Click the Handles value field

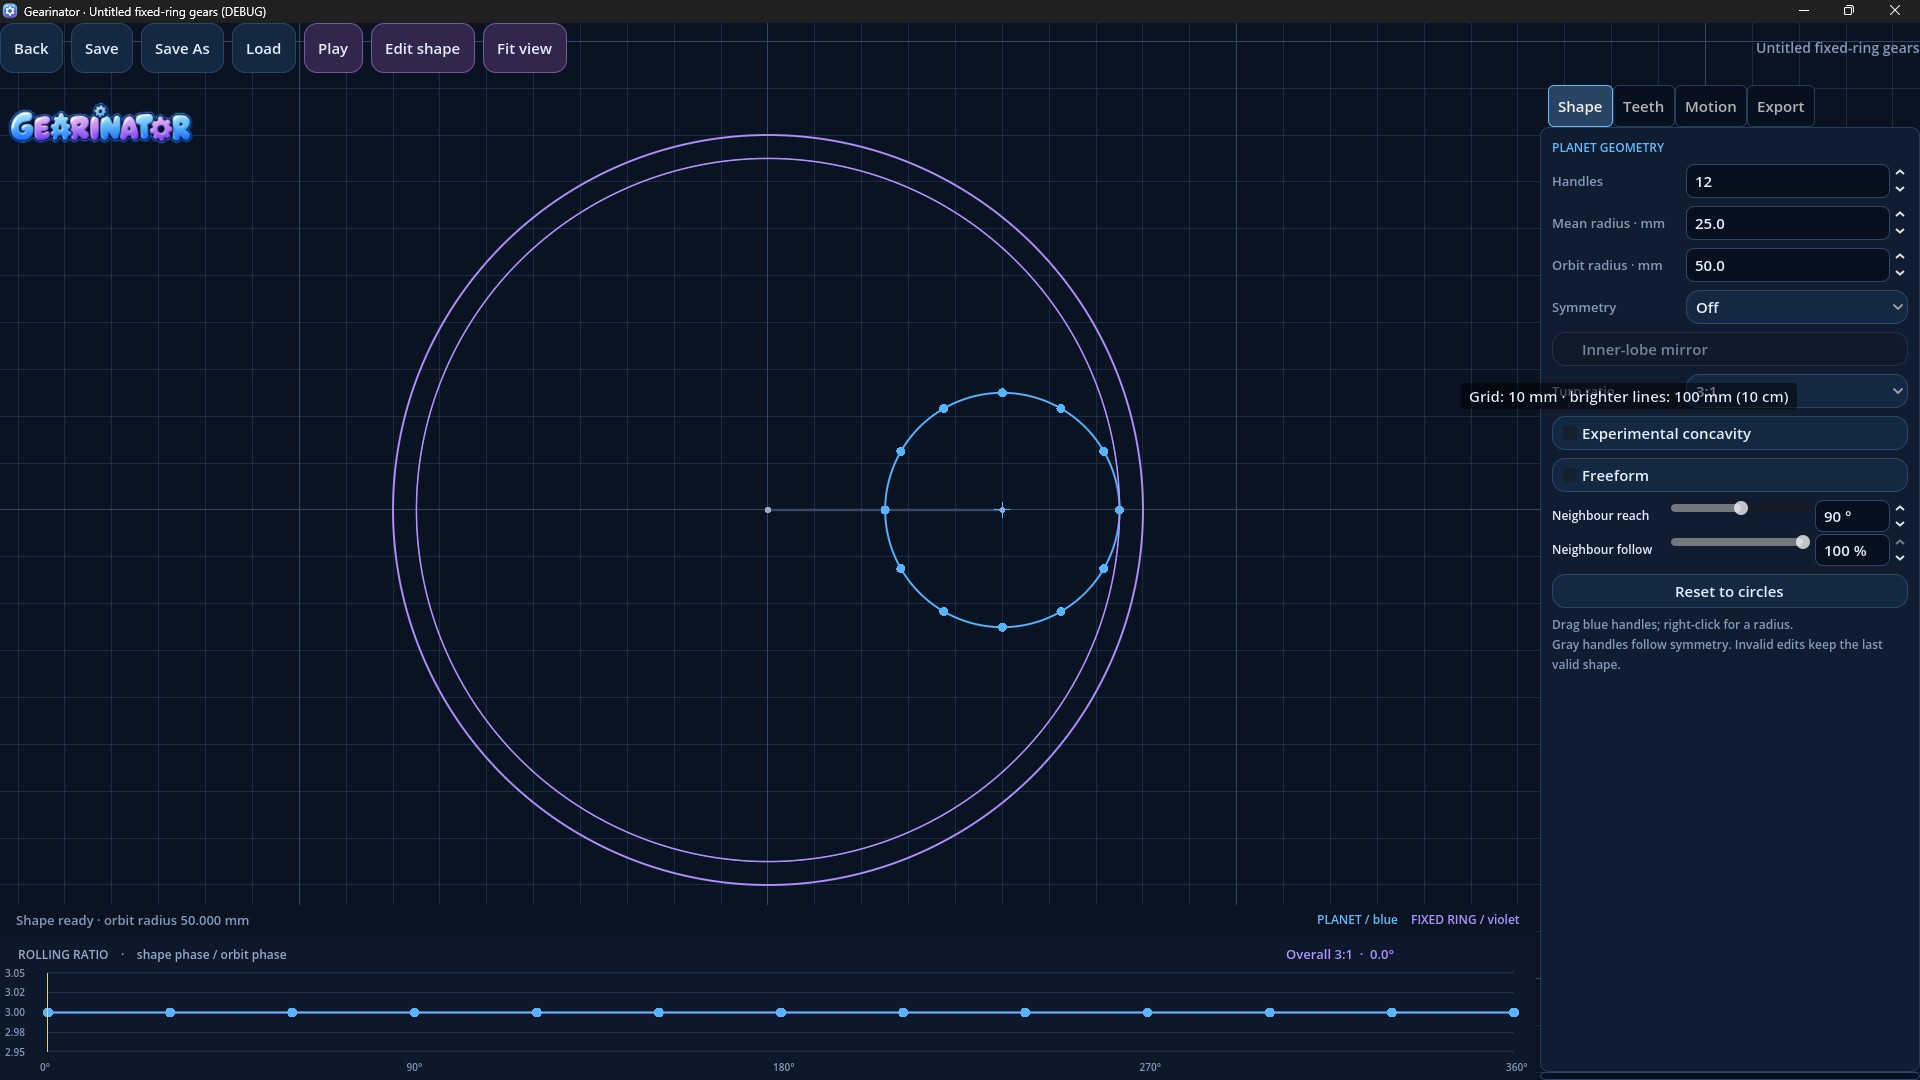point(1786,182)
